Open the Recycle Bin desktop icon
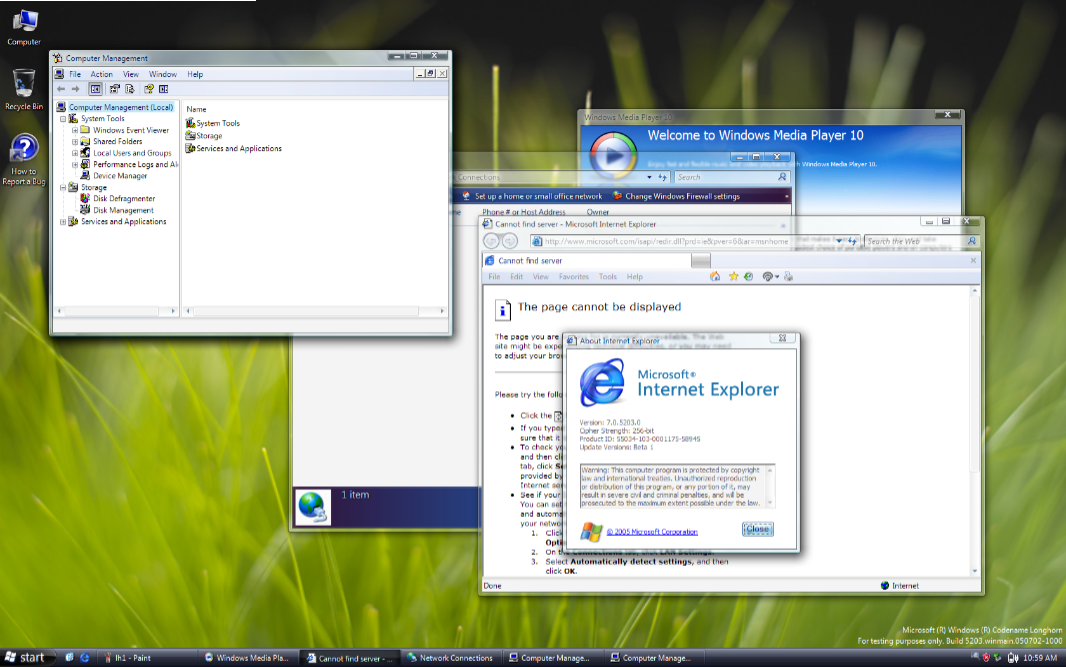 [24, 85]
